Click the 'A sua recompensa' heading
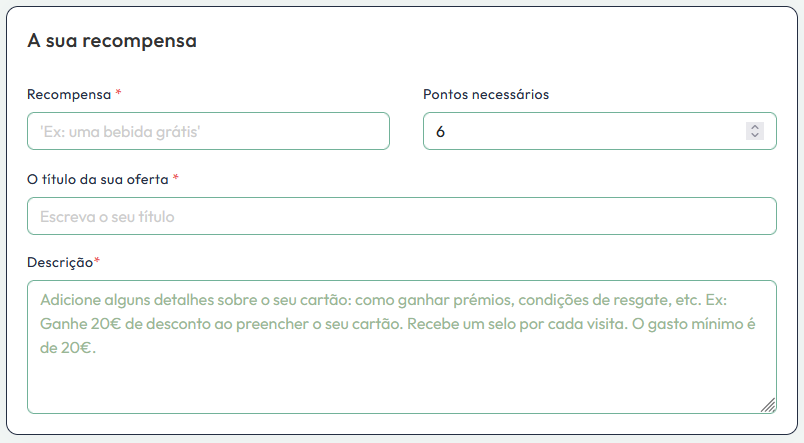The height and width of the screenshot is (443, 804). (x=111, y=41)
